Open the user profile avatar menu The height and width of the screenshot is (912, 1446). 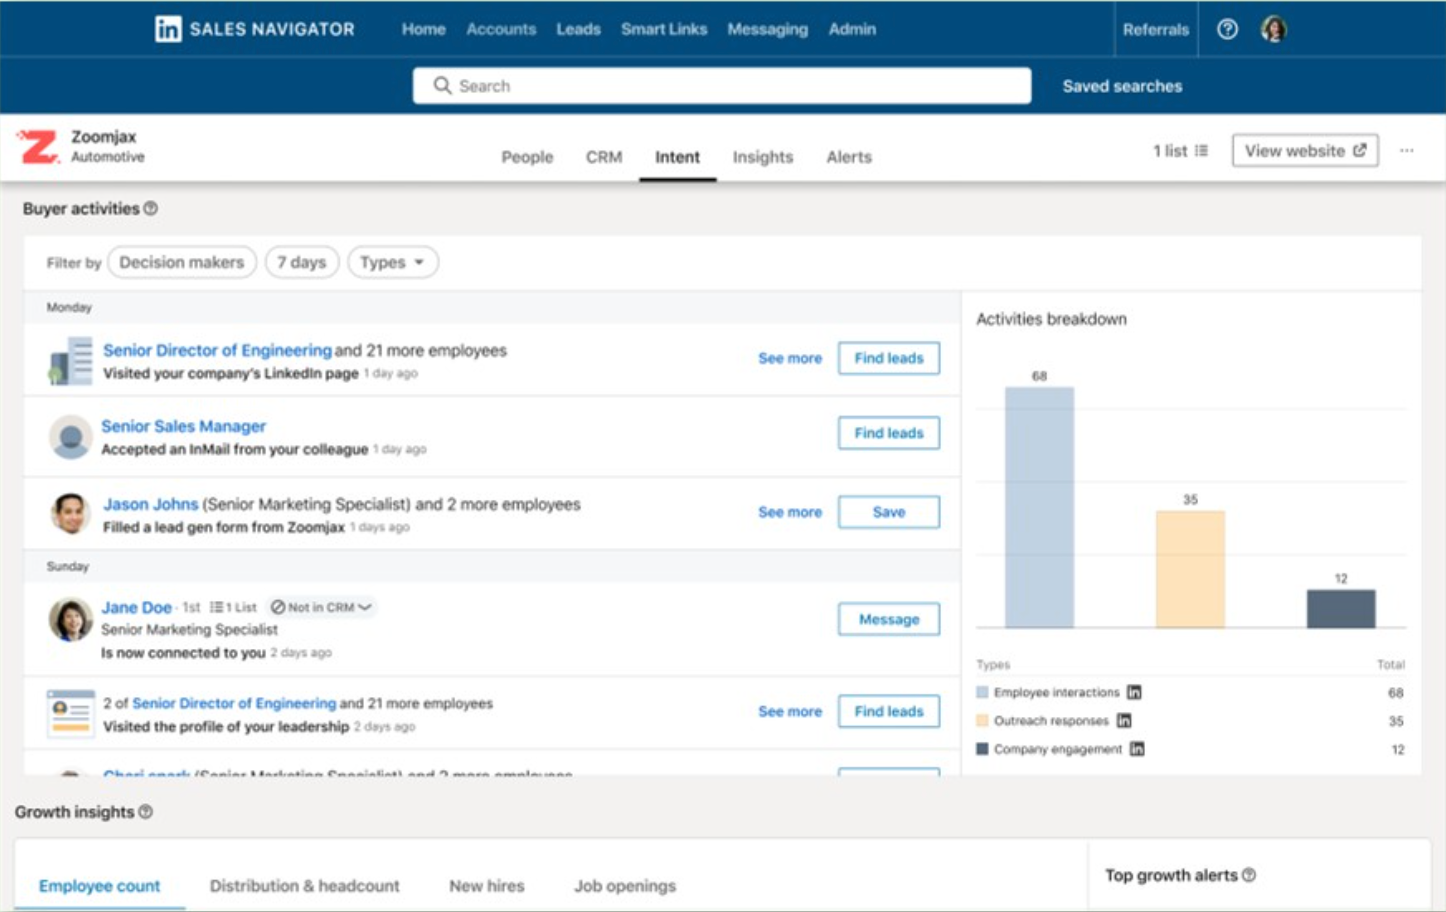pyautogui.click(x=1273, y=29)
